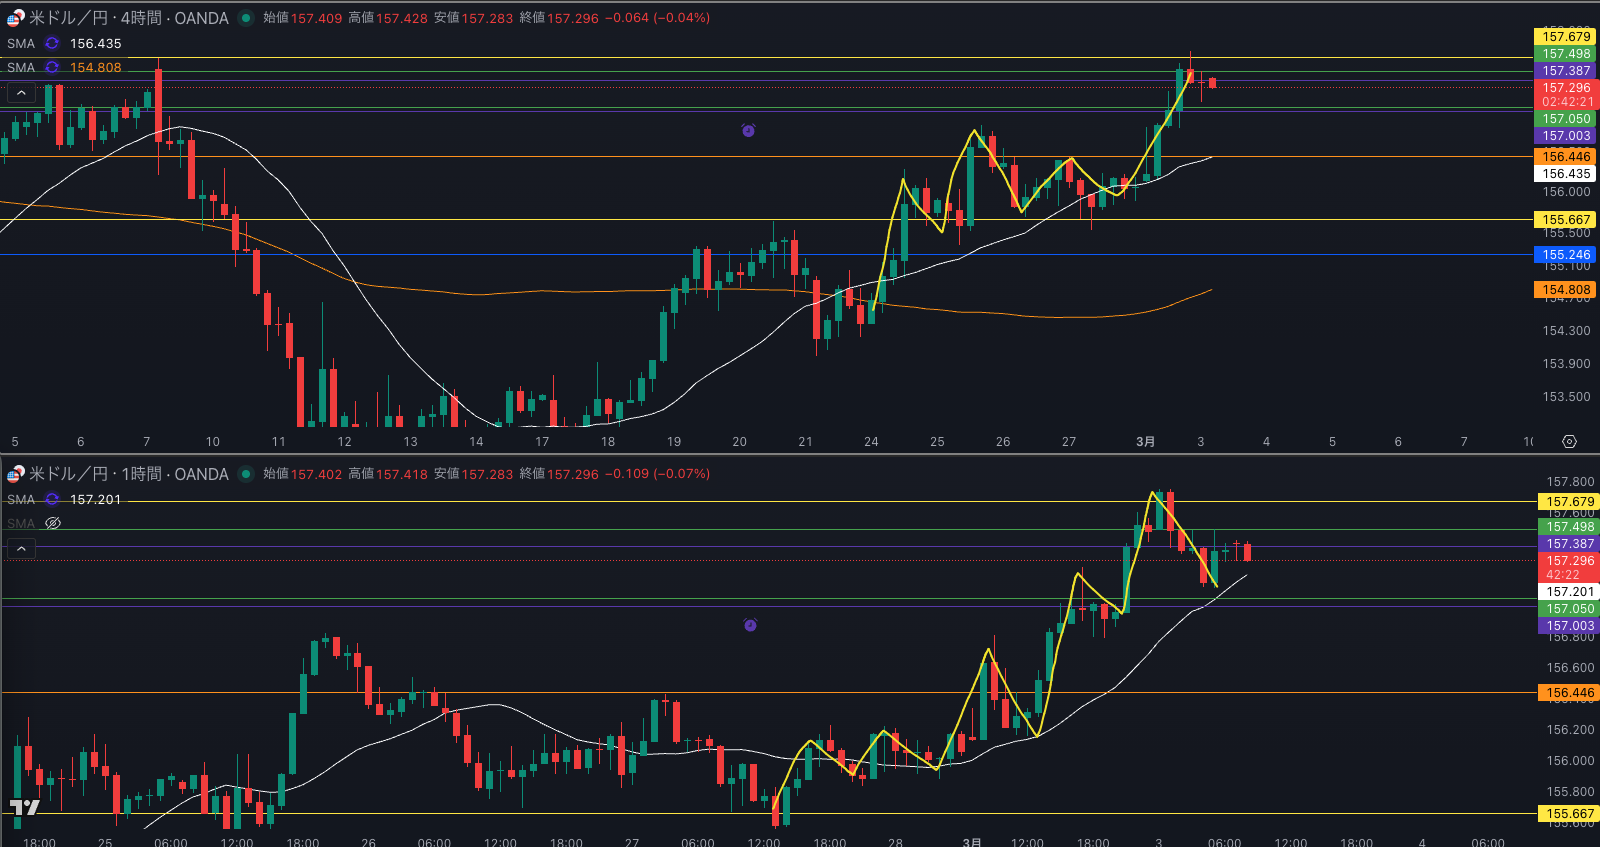Viewport: 1600px width, 847px height.
Task: Click the refresh icon beside SMA 157.201
Action: (x=52, y=499)
